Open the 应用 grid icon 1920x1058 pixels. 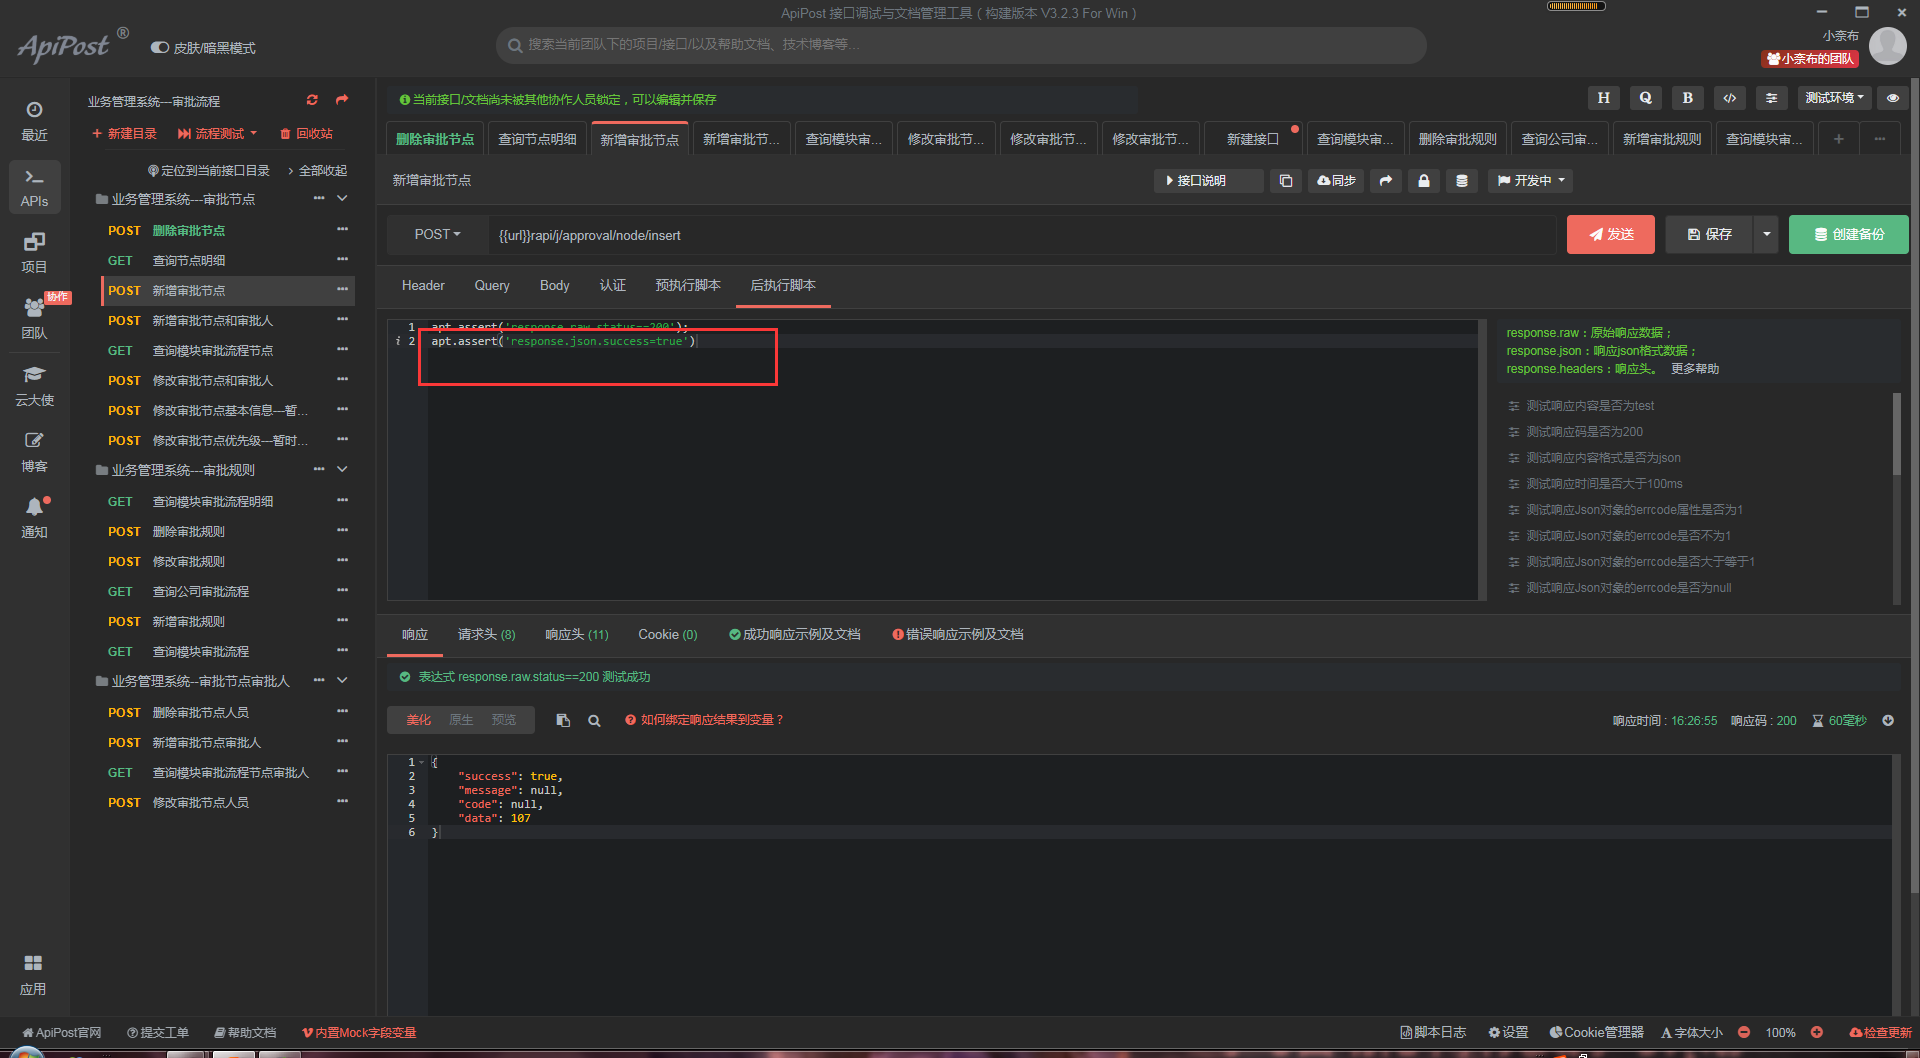click(34, 974)
